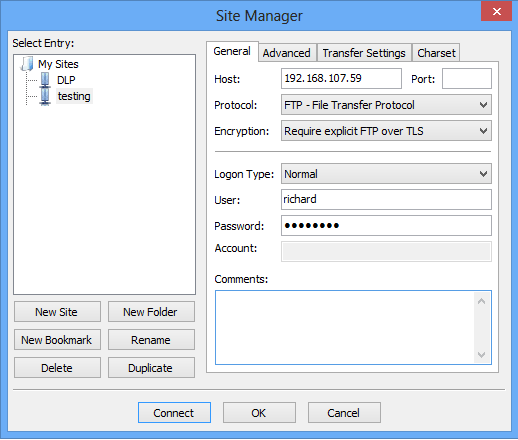Click the Connect button
The width and height of the screenshot is (518, 440).
click(x=174, y=413)
